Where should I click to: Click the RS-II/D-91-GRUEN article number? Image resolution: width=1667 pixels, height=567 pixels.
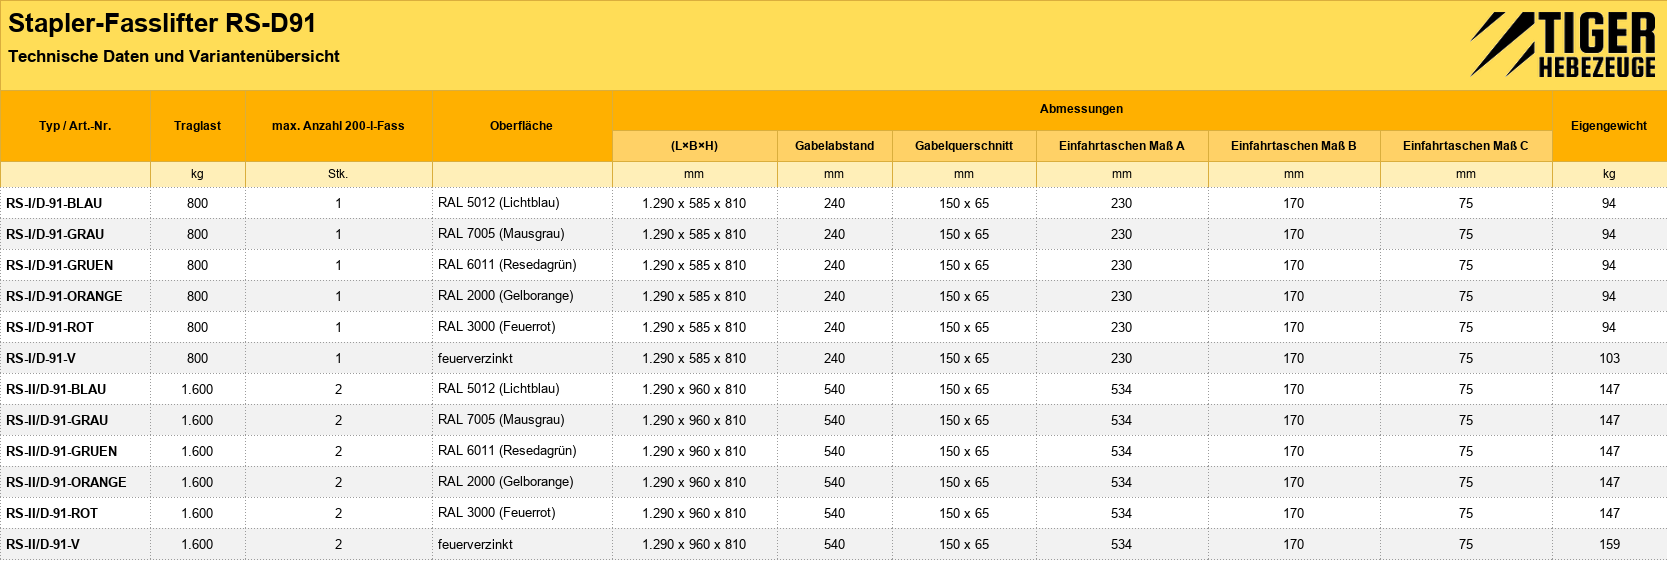pyautogui.click(x=61, y=451)
